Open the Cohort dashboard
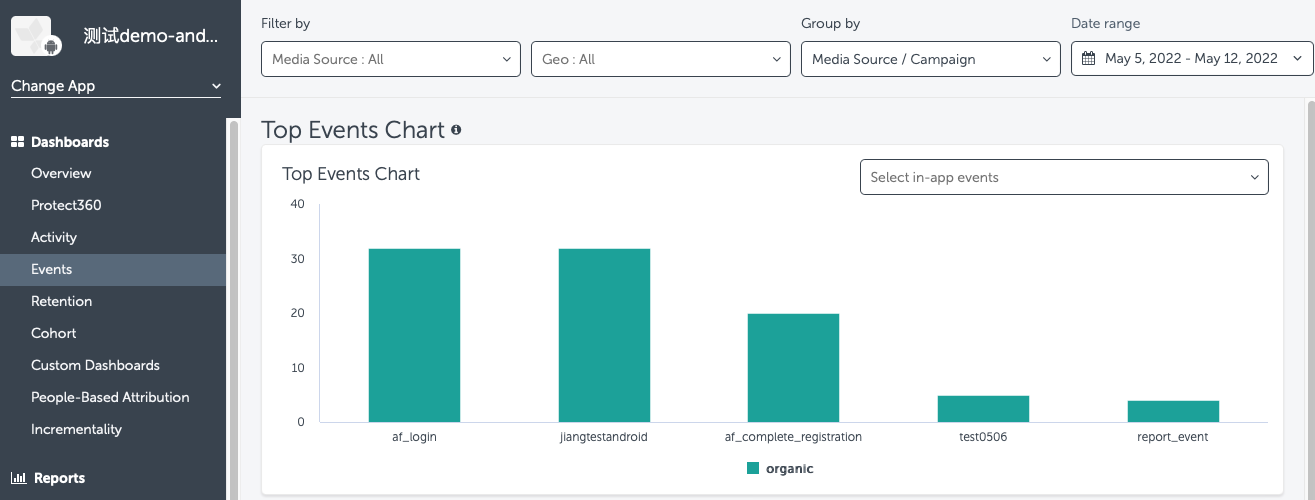 53,333
